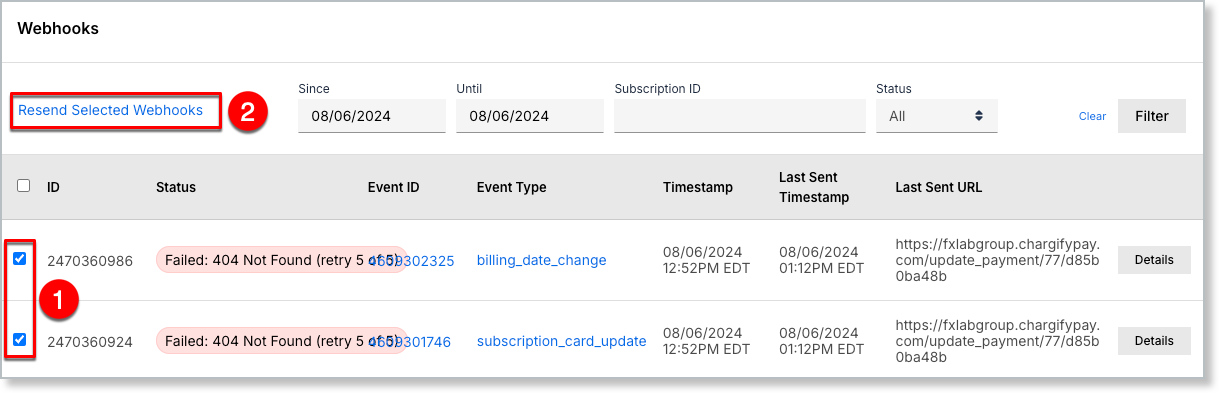Open Details for the subscription_card_update webhook
This screenshot has height=393, width=1219.
(1154, 341)
